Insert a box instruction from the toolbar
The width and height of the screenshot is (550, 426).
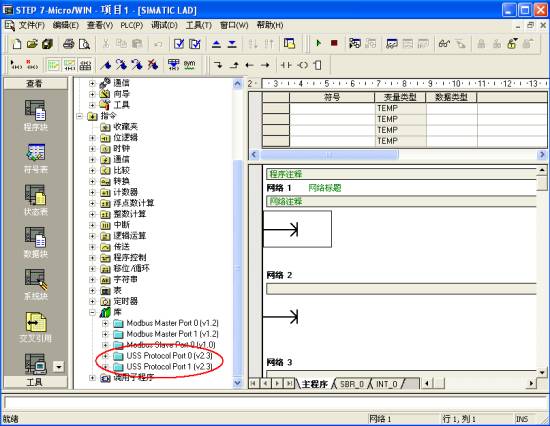tap(317, 65)
